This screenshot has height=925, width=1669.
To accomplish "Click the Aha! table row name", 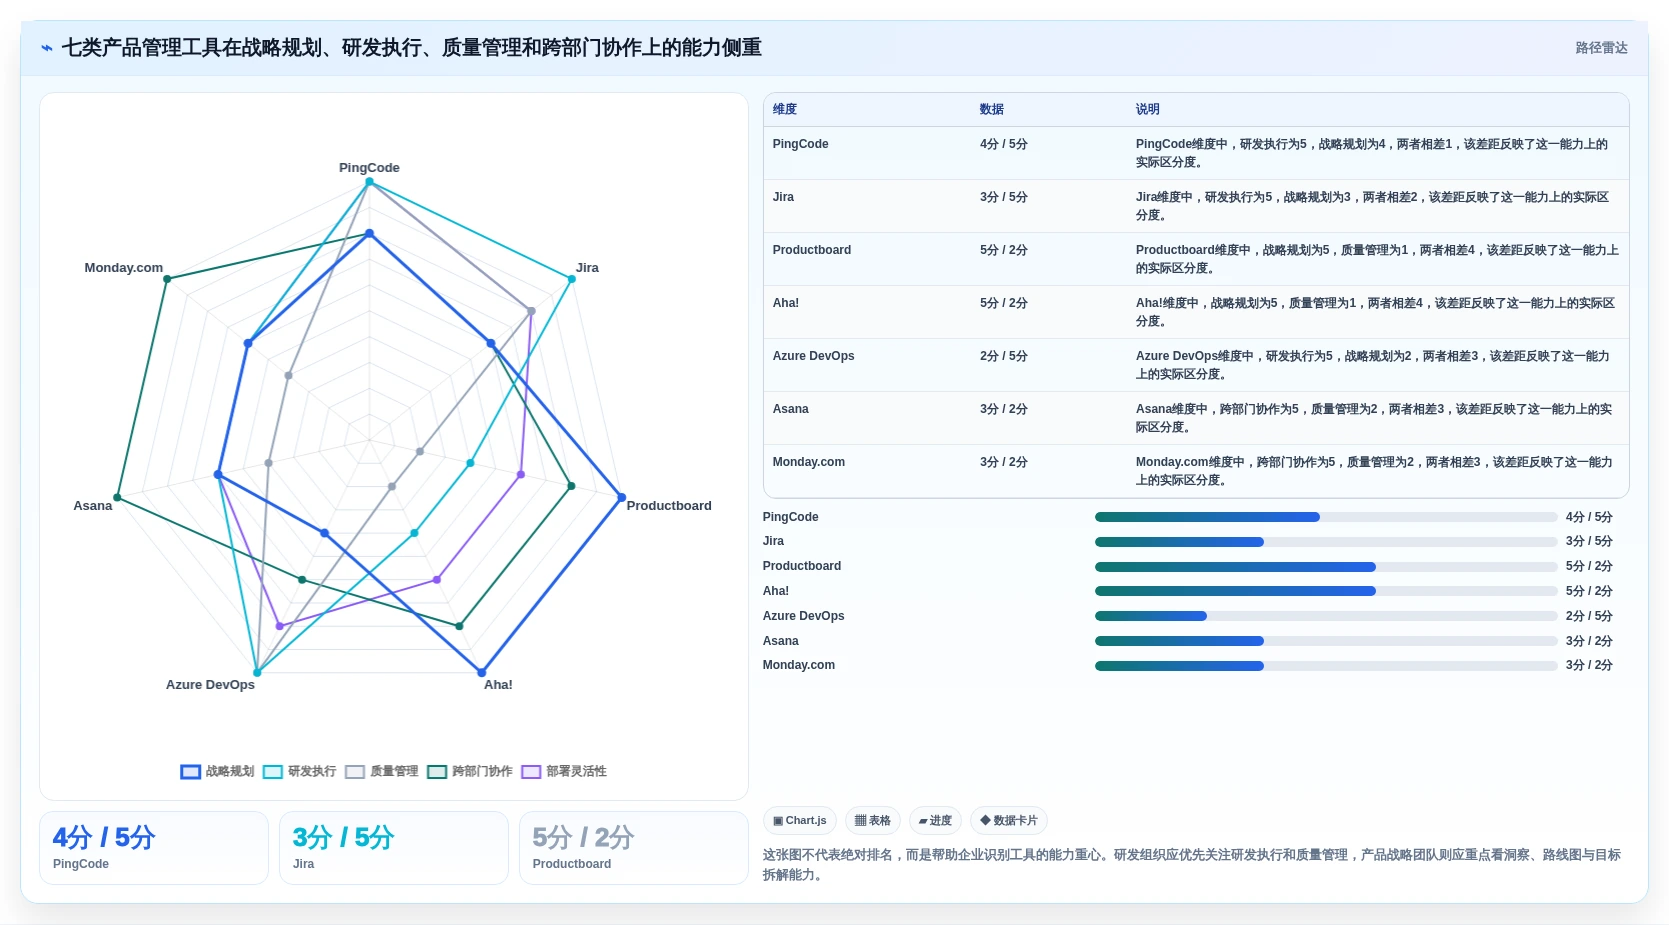I will point(785,303).
